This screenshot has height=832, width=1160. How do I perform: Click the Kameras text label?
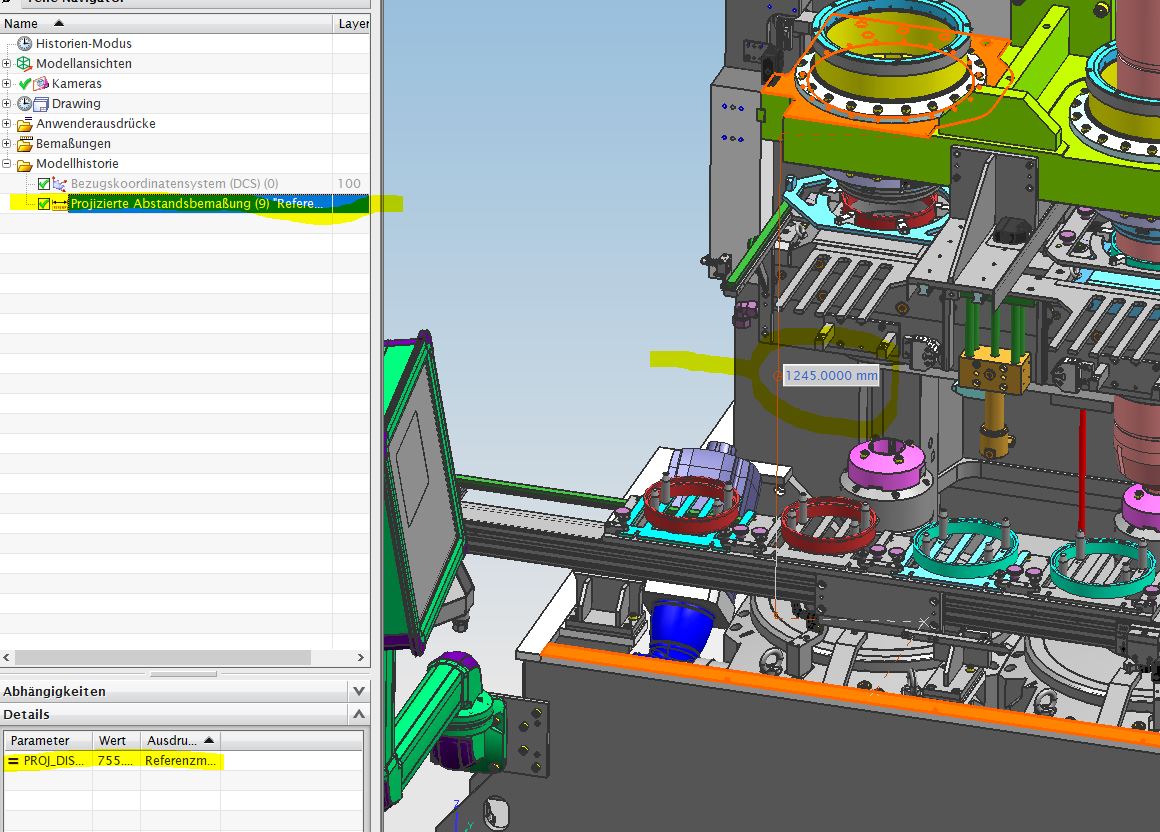click(x=76, y=84)
